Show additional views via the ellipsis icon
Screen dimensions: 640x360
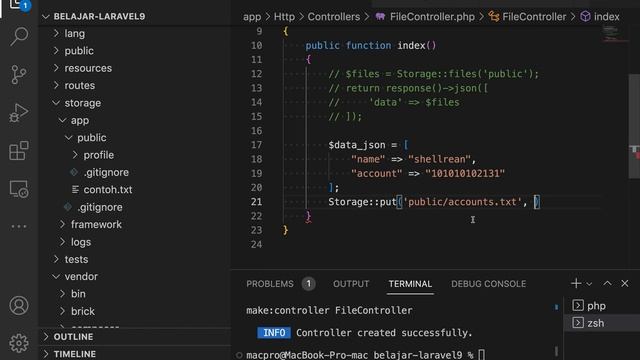19,226
